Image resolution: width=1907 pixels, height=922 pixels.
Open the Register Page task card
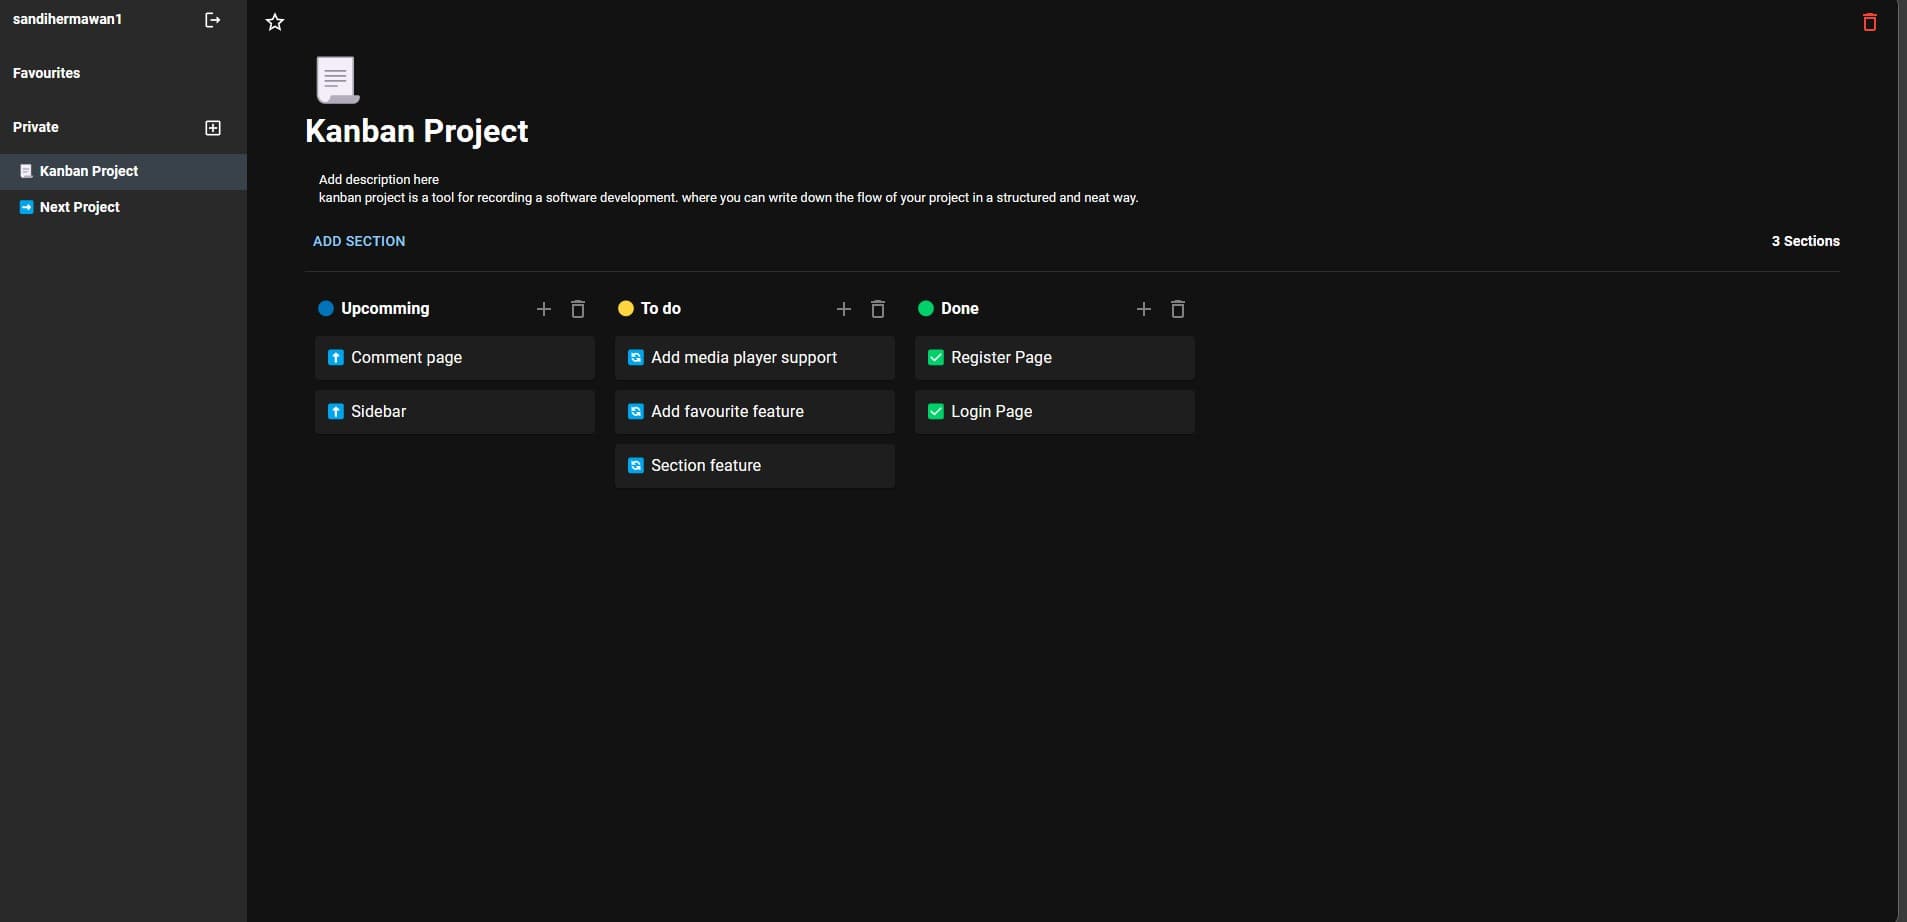point(1054,358)
